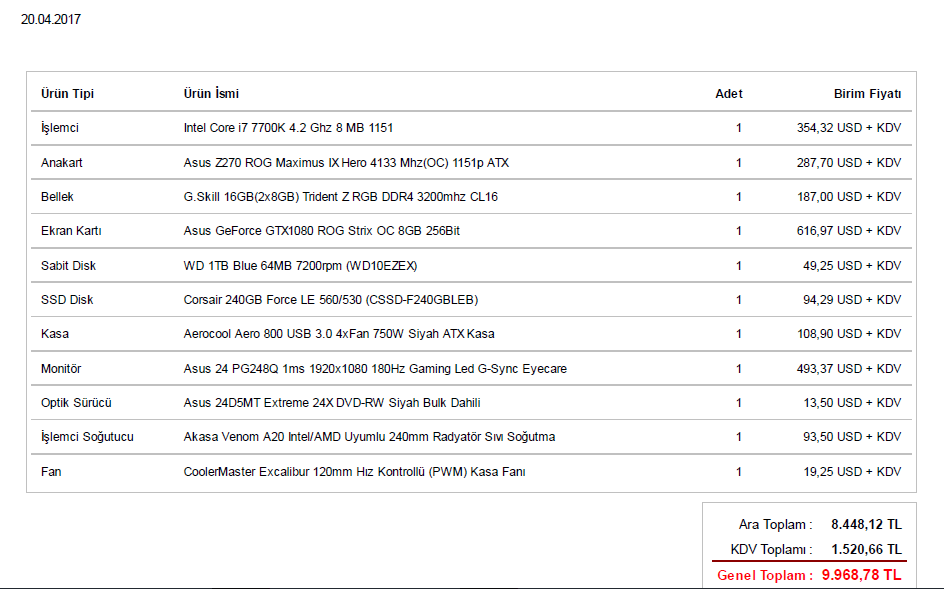Click the 108,90 USD + KDV price
Image resolution: width=944 pixels, height=589 pixels.
[x=849, y=334]
